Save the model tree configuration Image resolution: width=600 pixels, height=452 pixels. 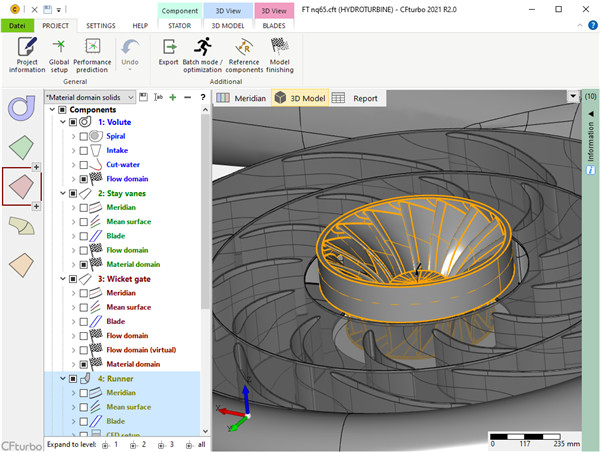[143, 97]
